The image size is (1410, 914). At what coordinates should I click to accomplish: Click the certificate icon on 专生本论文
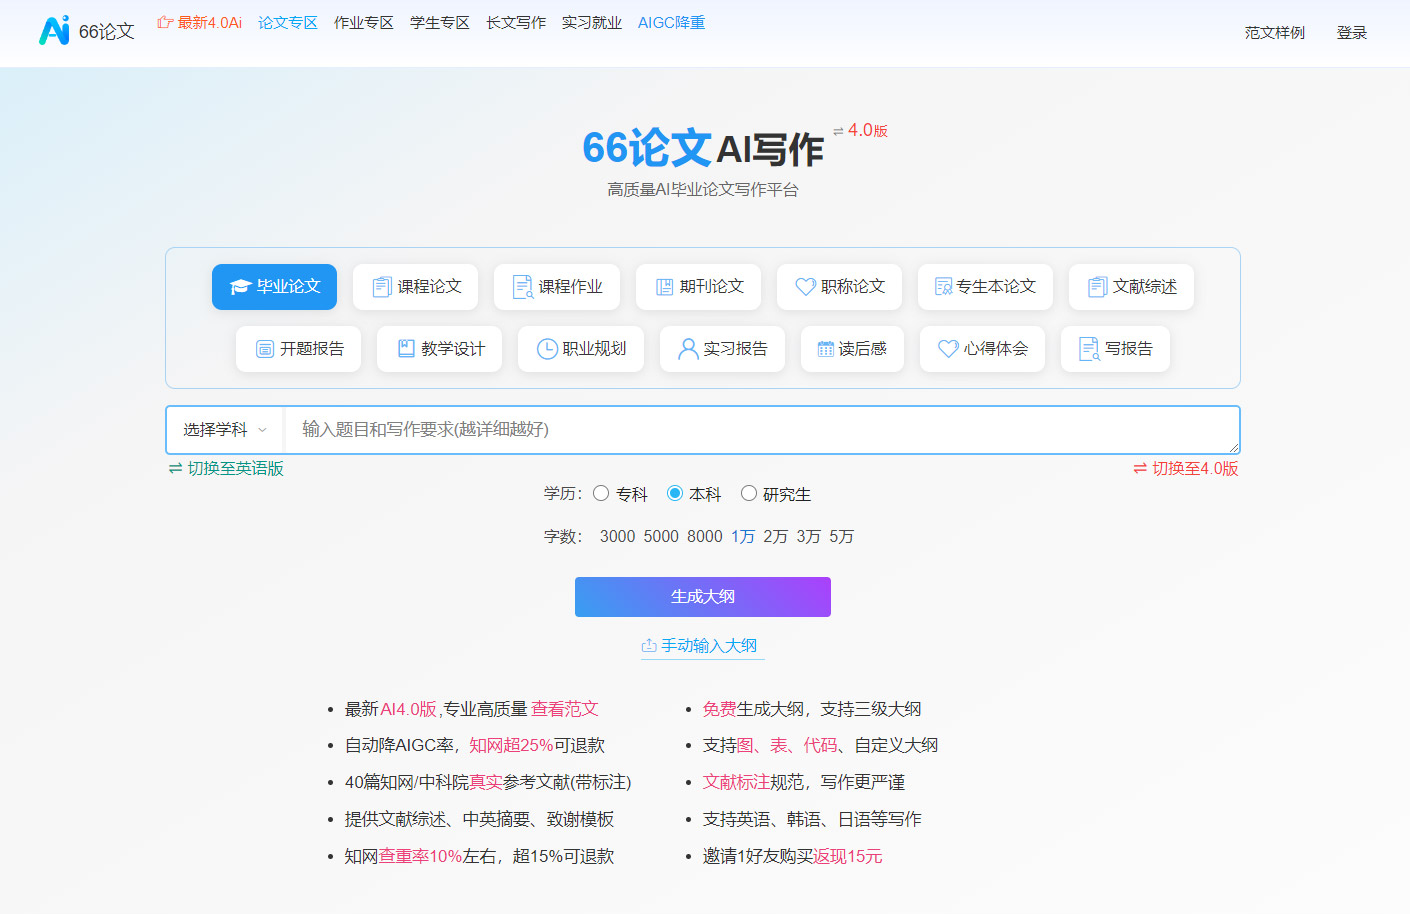click(943, 287)
